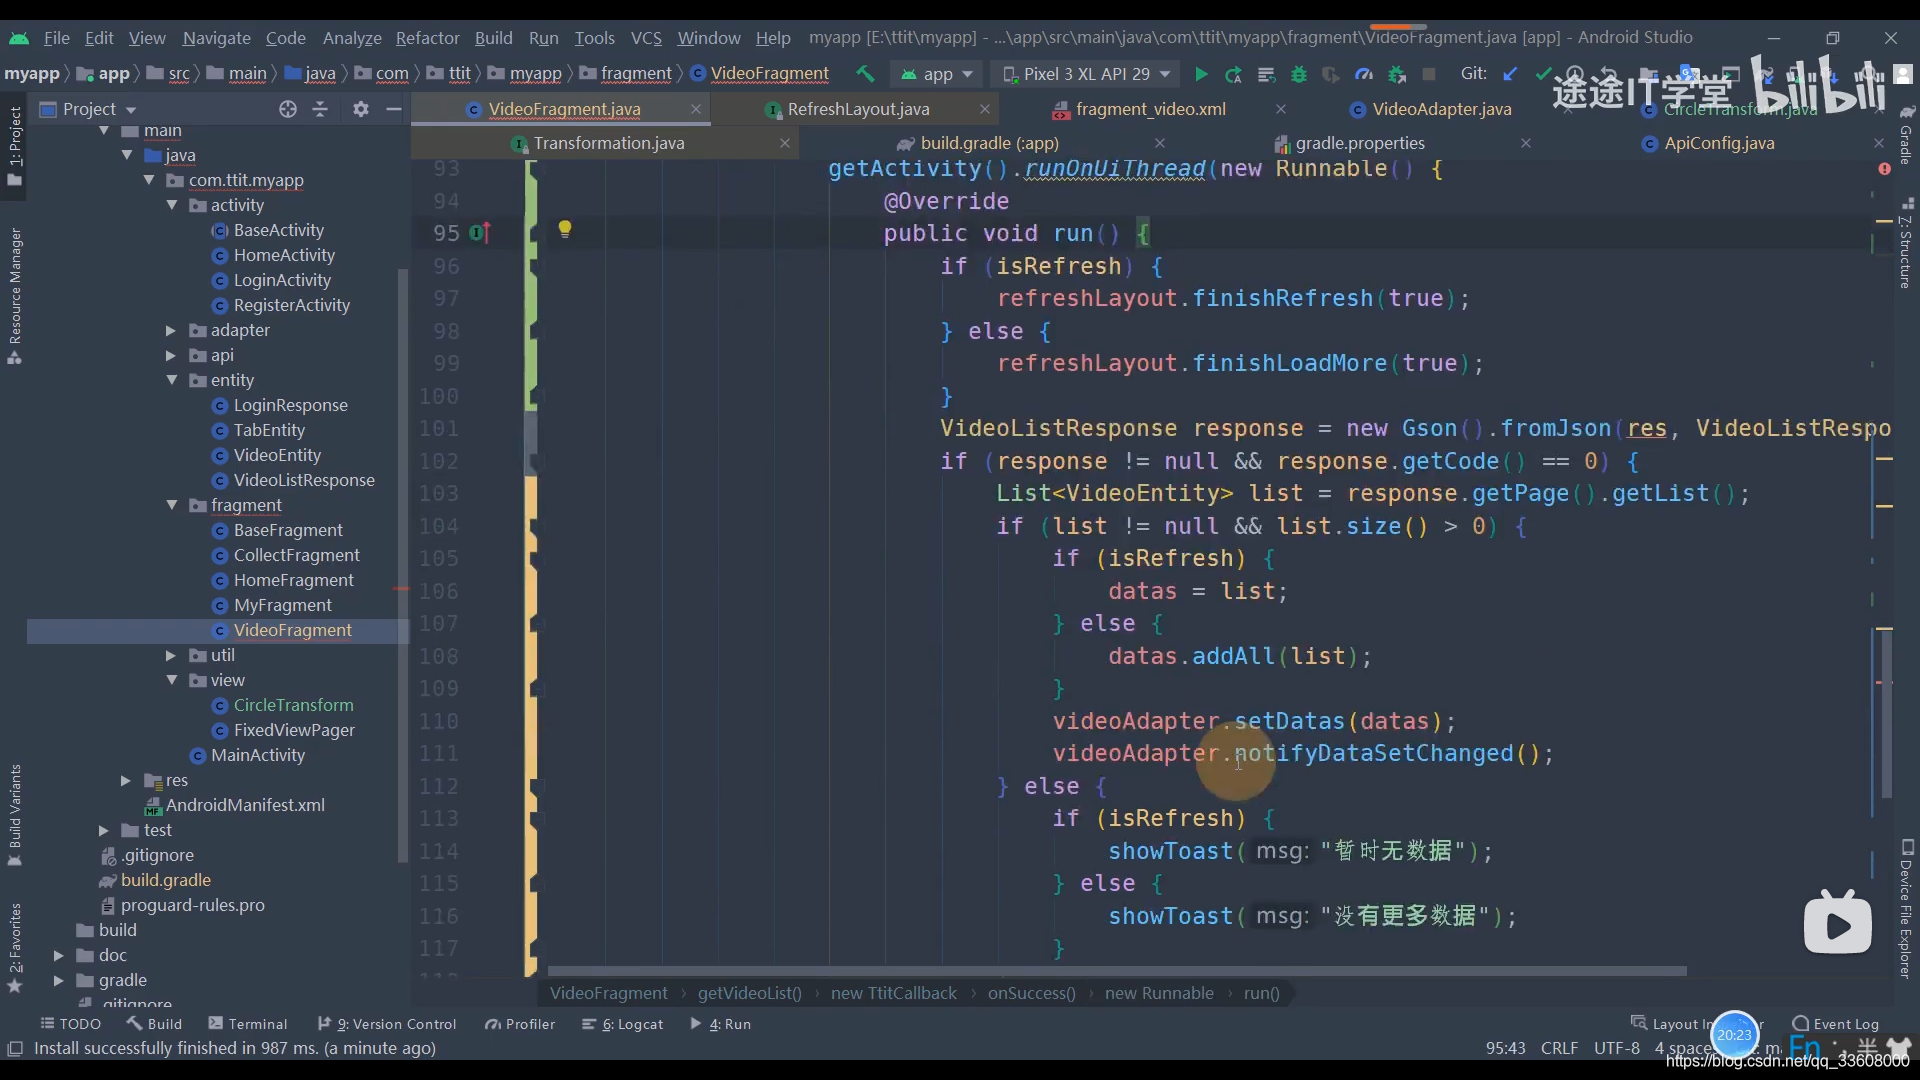Open the Resource Manager side panel
This screenshot has height=1080, width=1920.
15,295
